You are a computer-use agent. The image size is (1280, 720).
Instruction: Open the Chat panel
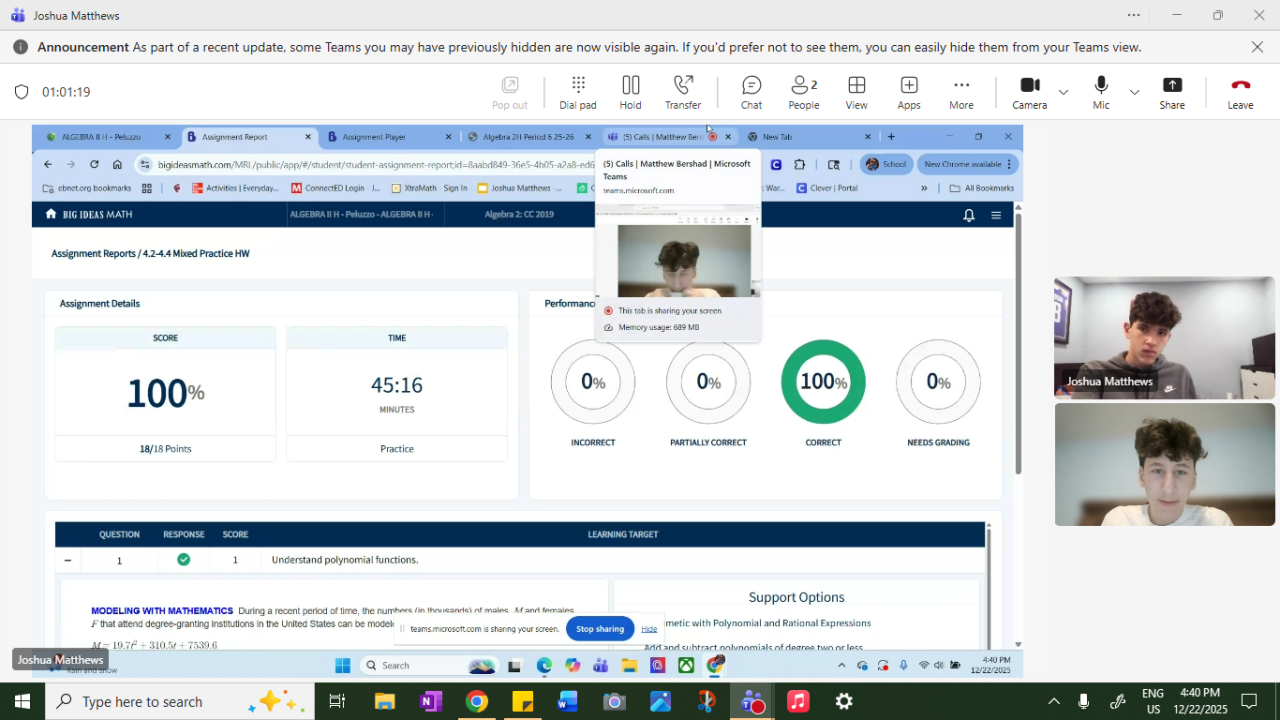click(751, 91)
